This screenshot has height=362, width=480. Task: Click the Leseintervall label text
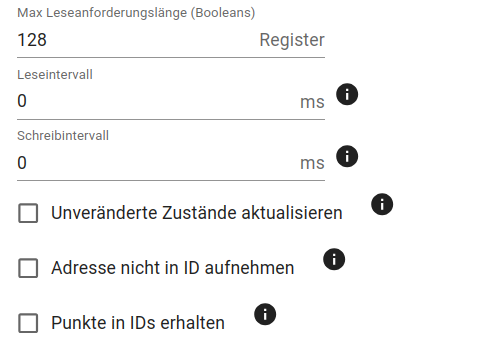55,75
